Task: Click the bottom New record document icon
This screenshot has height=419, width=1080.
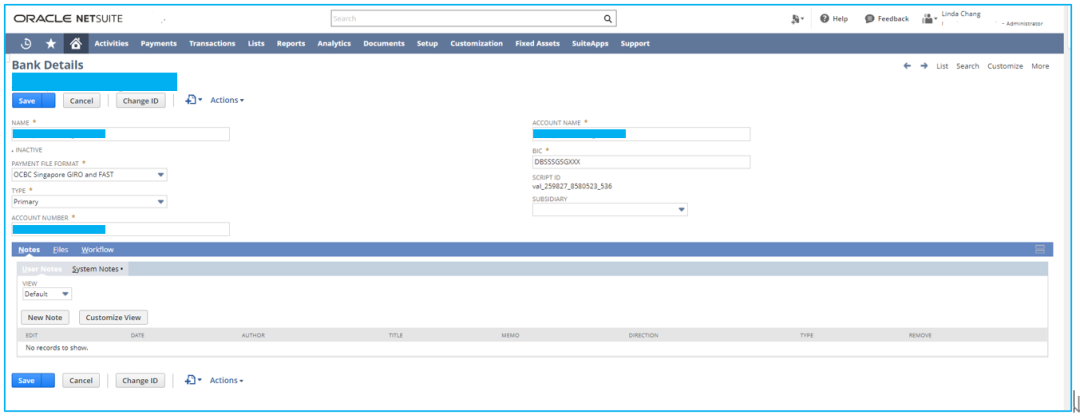Action: tap(193, 380)
